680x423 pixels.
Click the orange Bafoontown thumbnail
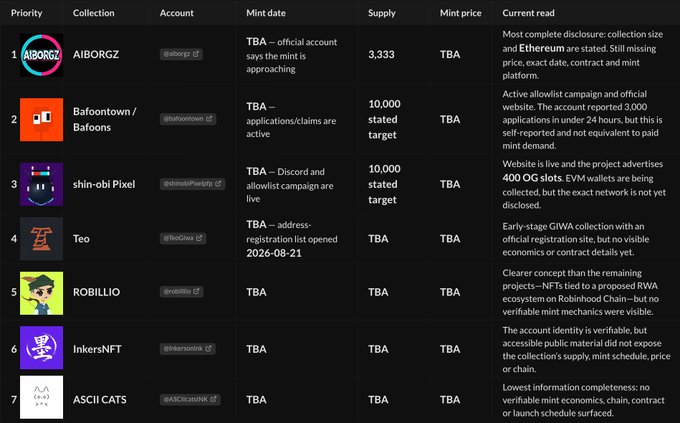click(x=41, y=119)
